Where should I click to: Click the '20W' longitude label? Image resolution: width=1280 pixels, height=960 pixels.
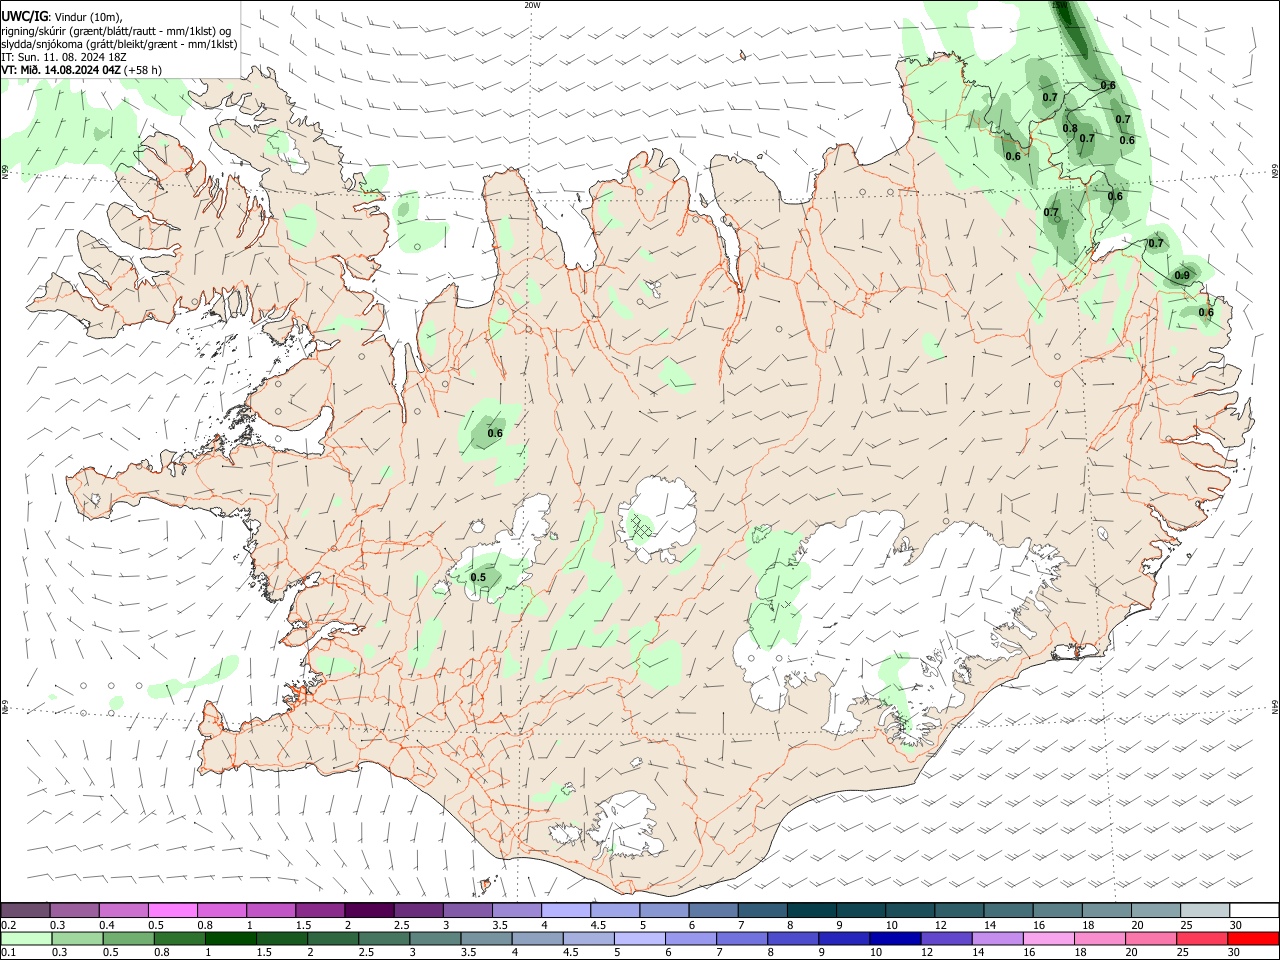point(532,5)
